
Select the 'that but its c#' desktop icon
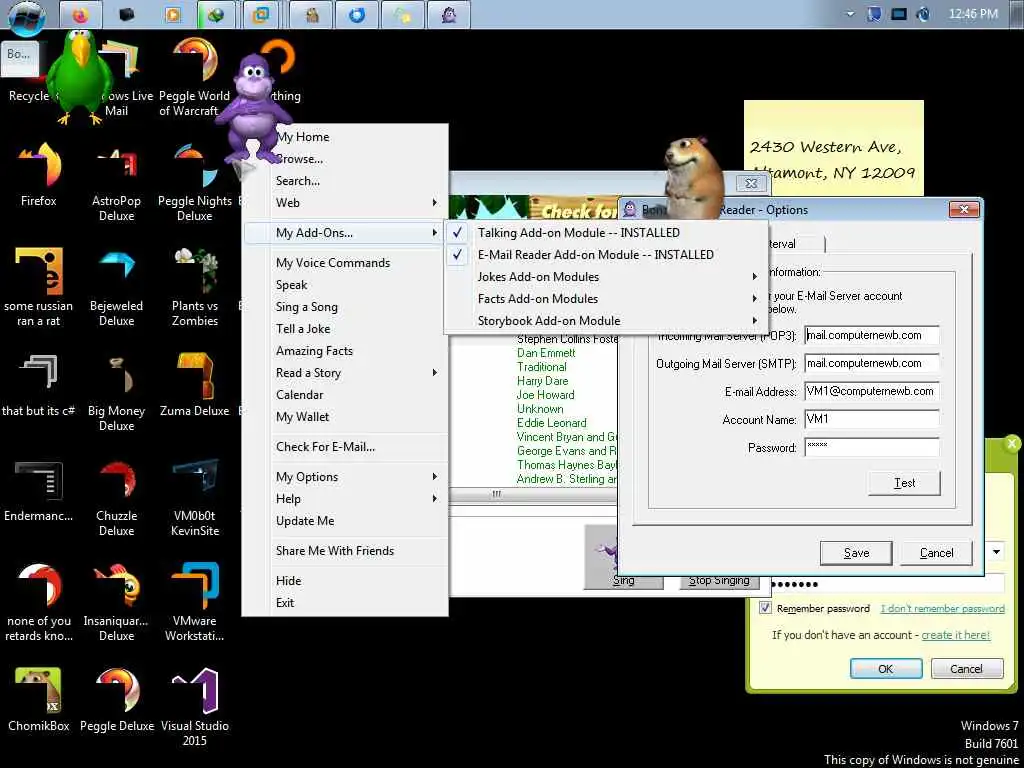[39, 385]
